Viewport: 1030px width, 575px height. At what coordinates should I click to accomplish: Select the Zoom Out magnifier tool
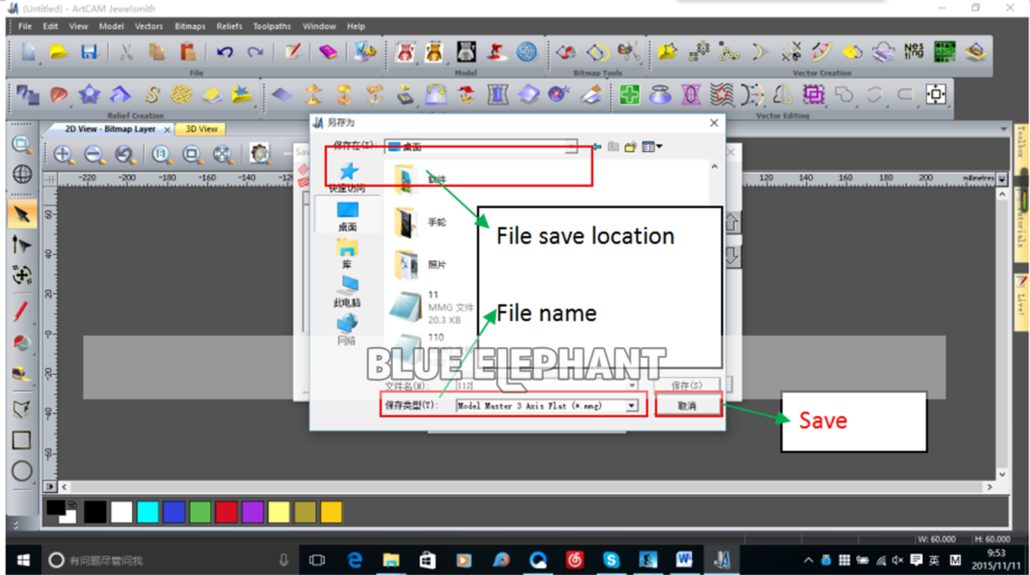click(94, 154)
